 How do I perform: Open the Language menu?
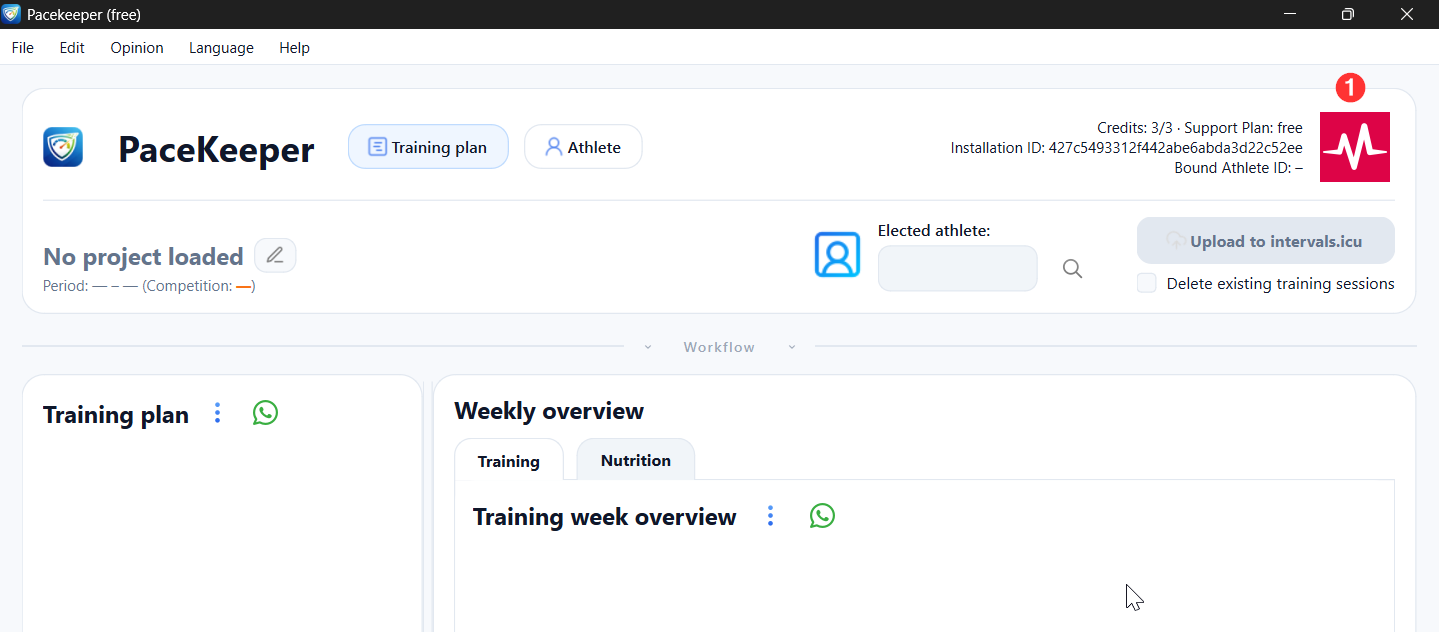[x=221, y=48]
